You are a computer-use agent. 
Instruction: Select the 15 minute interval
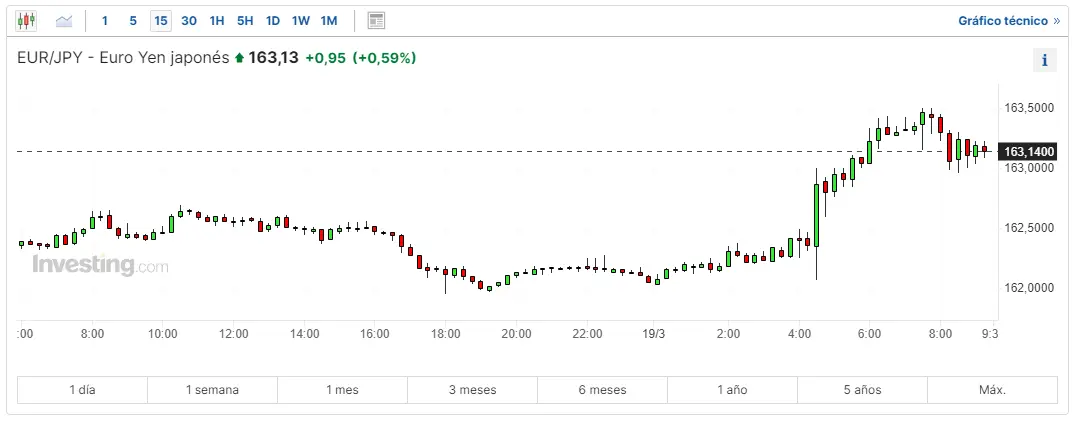160,21
